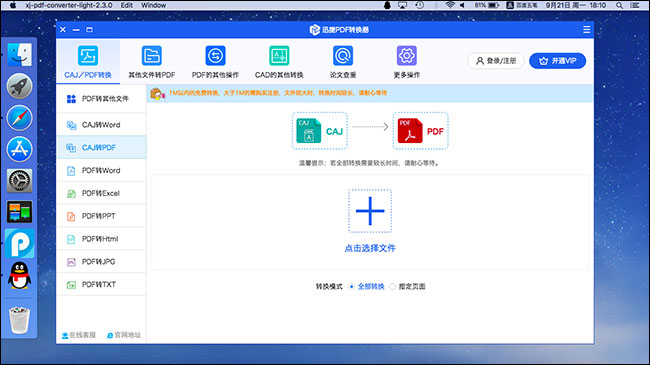The width and height of the screenshot is (650, 365).
Task: Select PDF转Word in sidebar
Action: click(101, 170)
